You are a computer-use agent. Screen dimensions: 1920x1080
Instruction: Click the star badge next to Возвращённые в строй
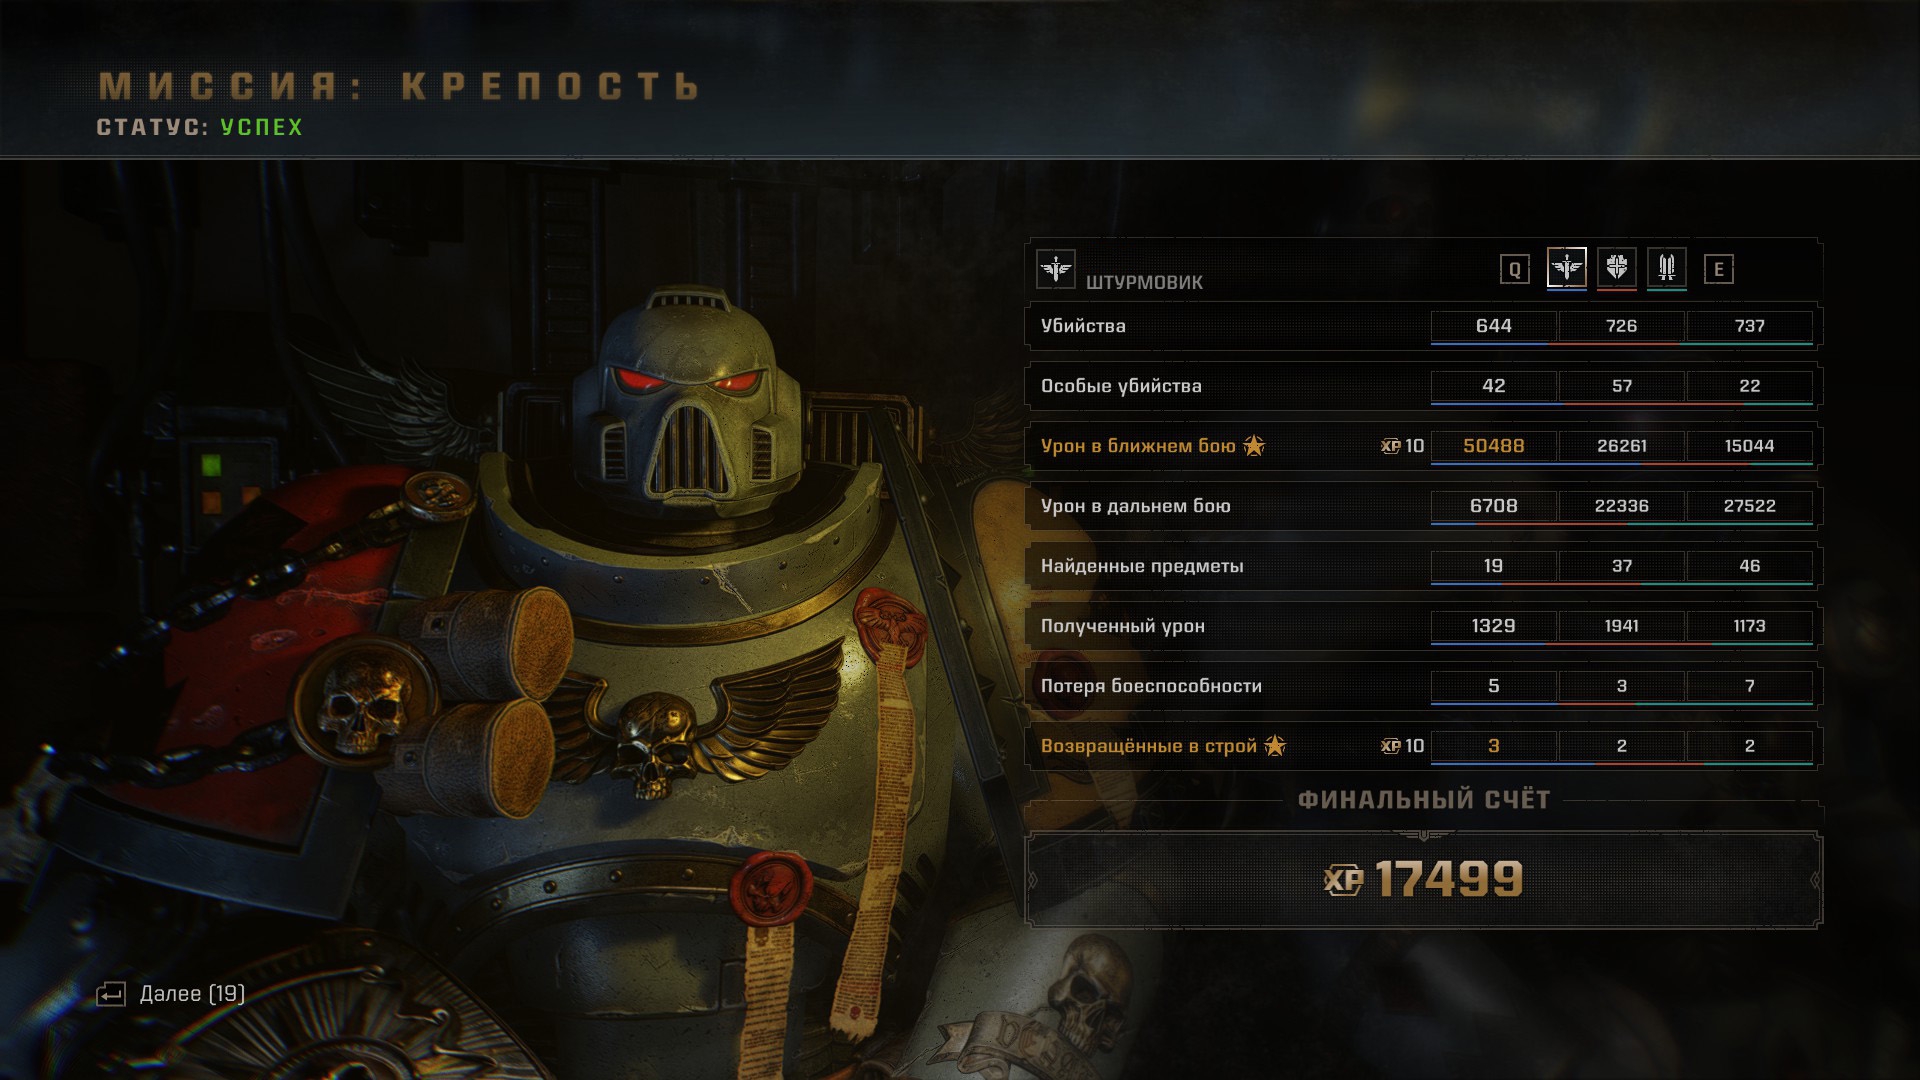coord(1275,745)
